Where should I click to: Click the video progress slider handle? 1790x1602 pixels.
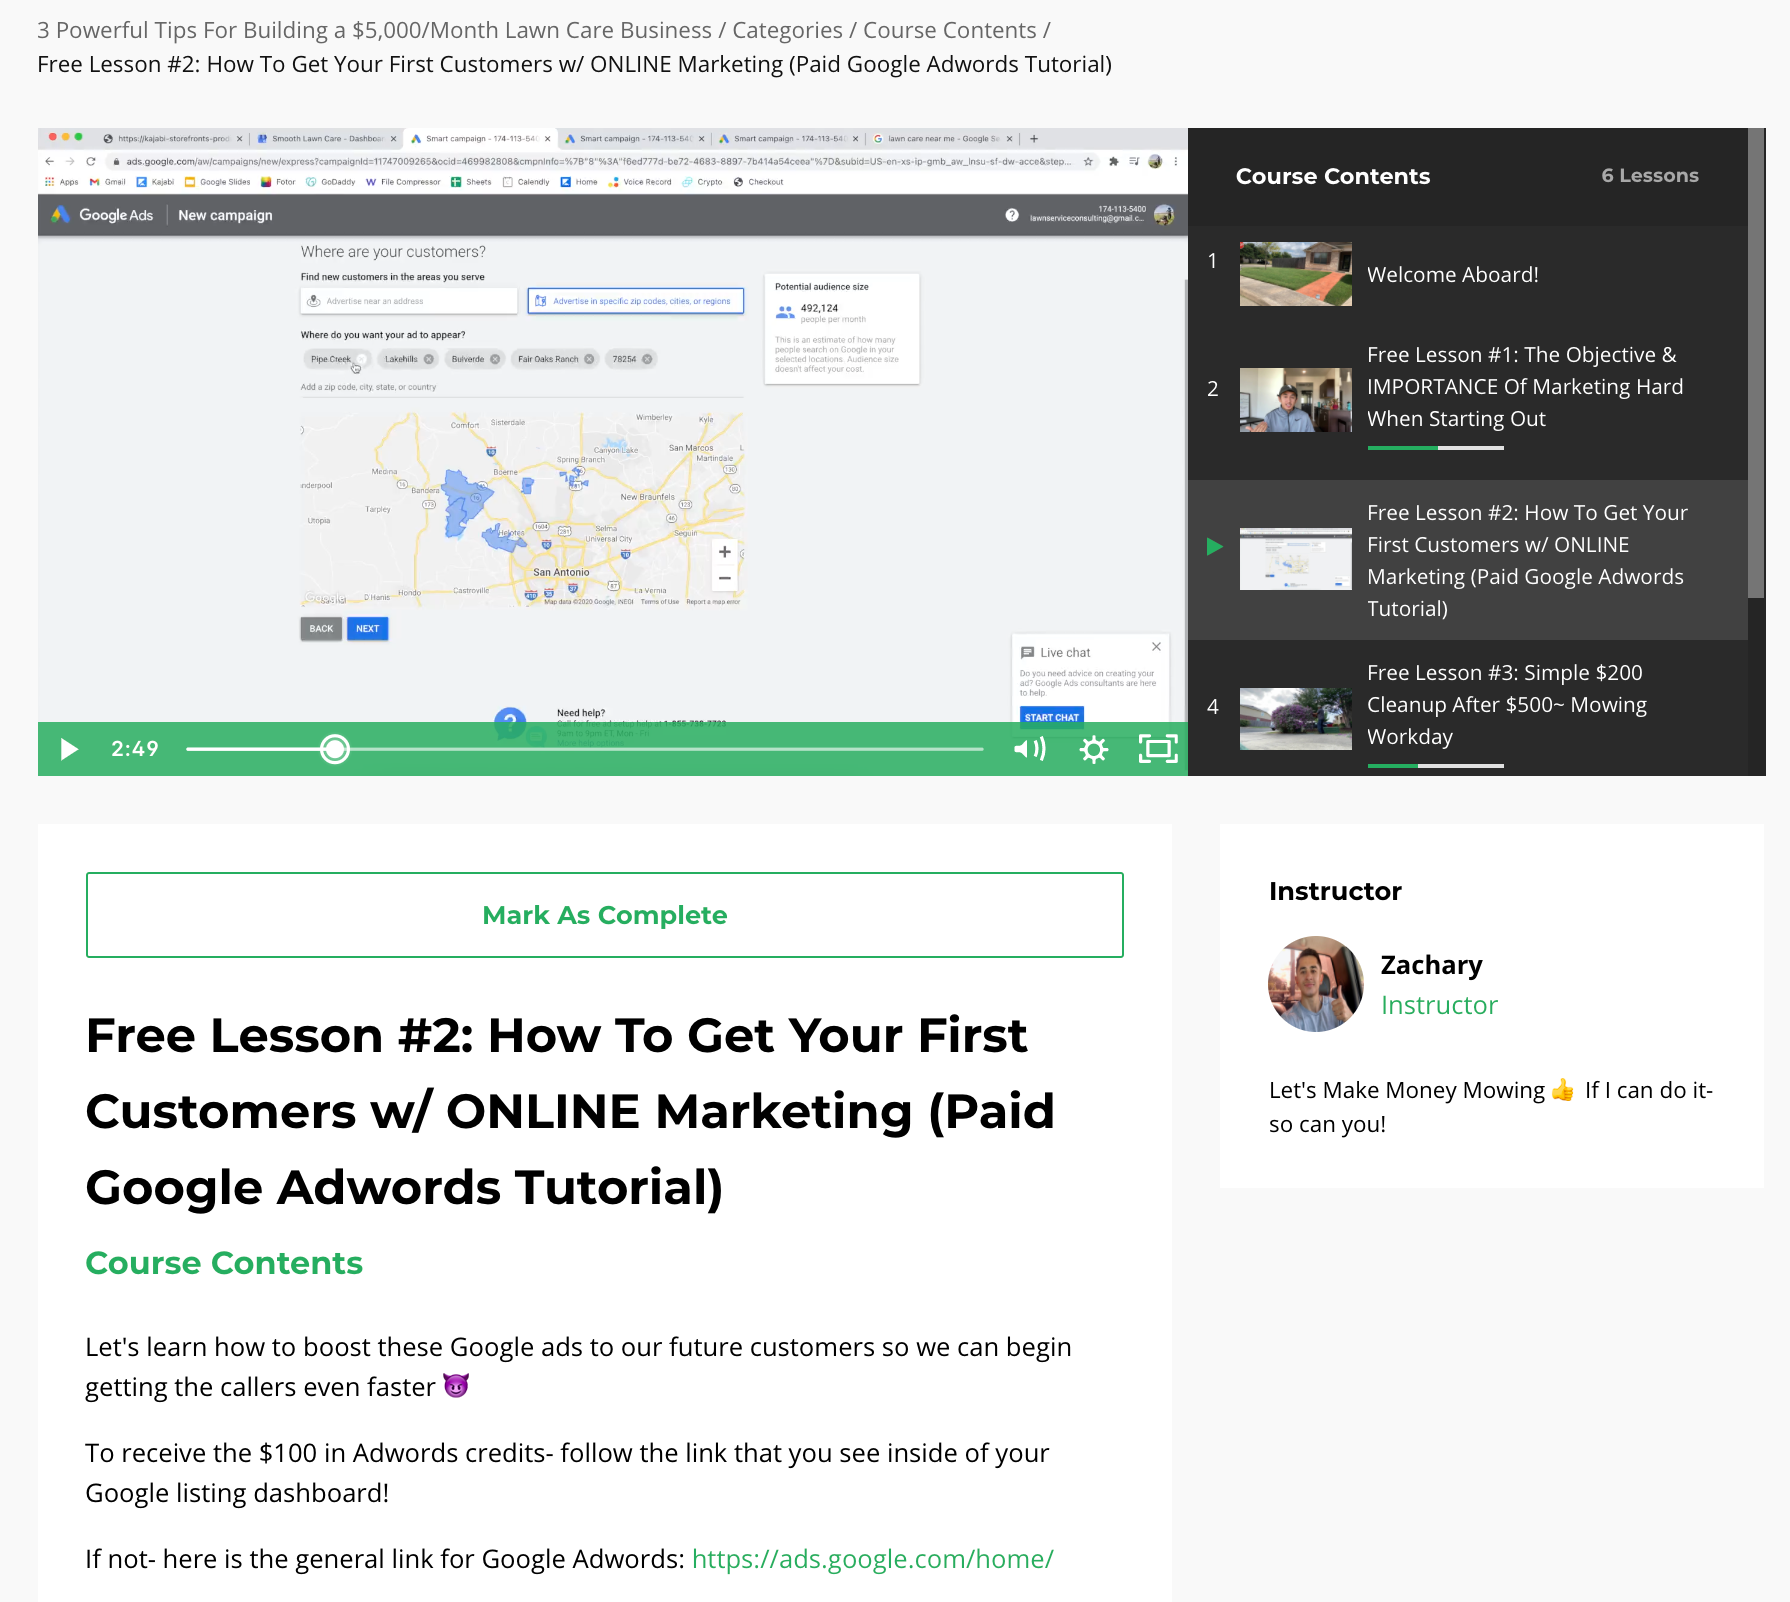coord(335,749)
